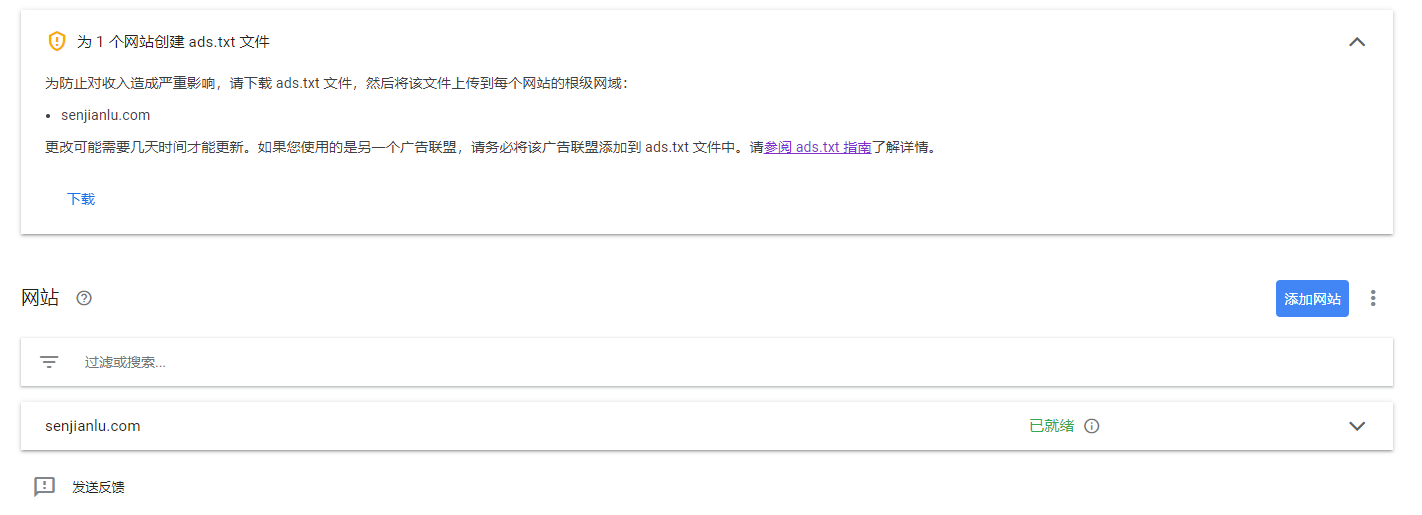Click the help icon next to 网站

point(84,298)
